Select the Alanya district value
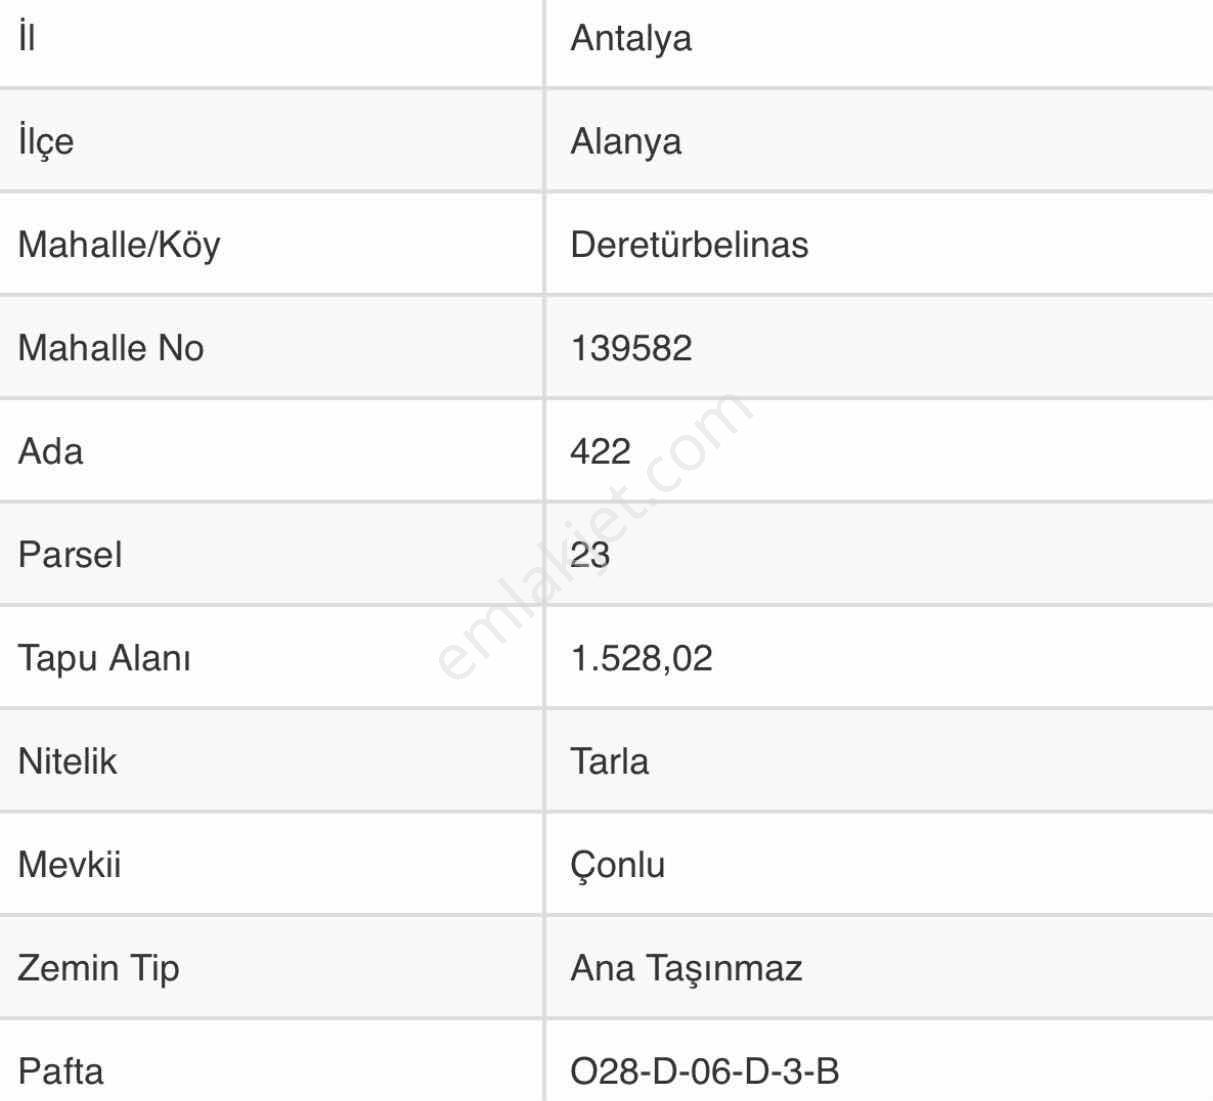This screenshot has height=1101, width=1213. (x=626, y=142)
